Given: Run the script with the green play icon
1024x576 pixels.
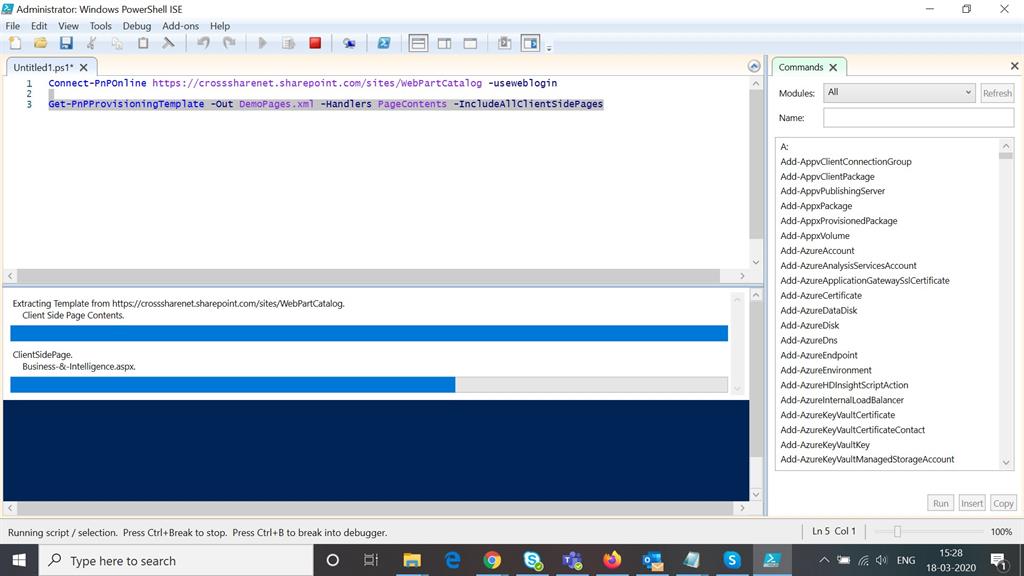Looking at the screenshot, I should (x=263, y=43).
